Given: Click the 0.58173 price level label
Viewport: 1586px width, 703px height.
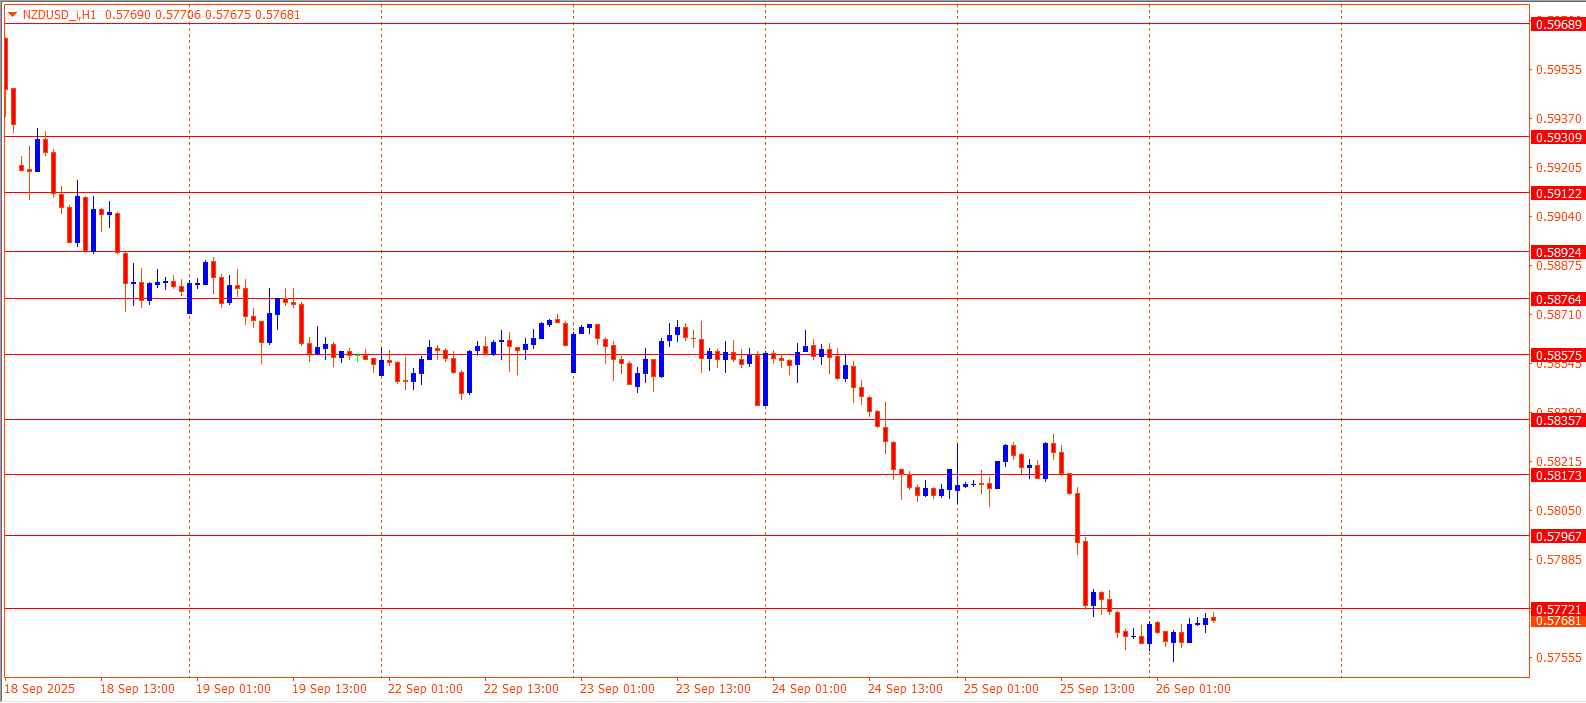Looking at the screenshot, I should click(1558, 475).
